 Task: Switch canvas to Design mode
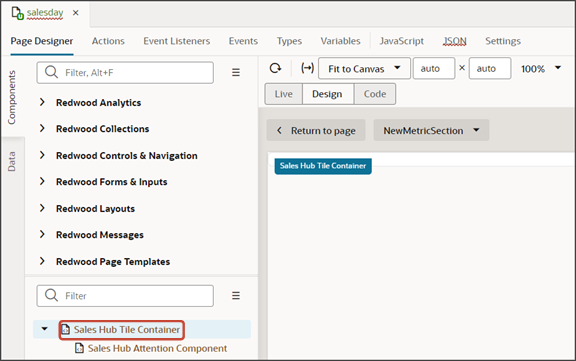click(x=328, y=94)
